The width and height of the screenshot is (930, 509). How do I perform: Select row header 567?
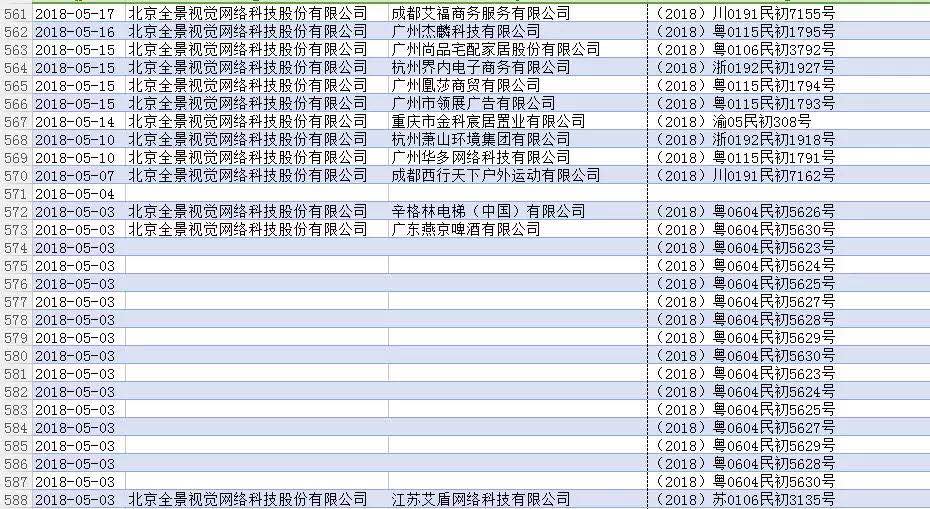[16, 122]
